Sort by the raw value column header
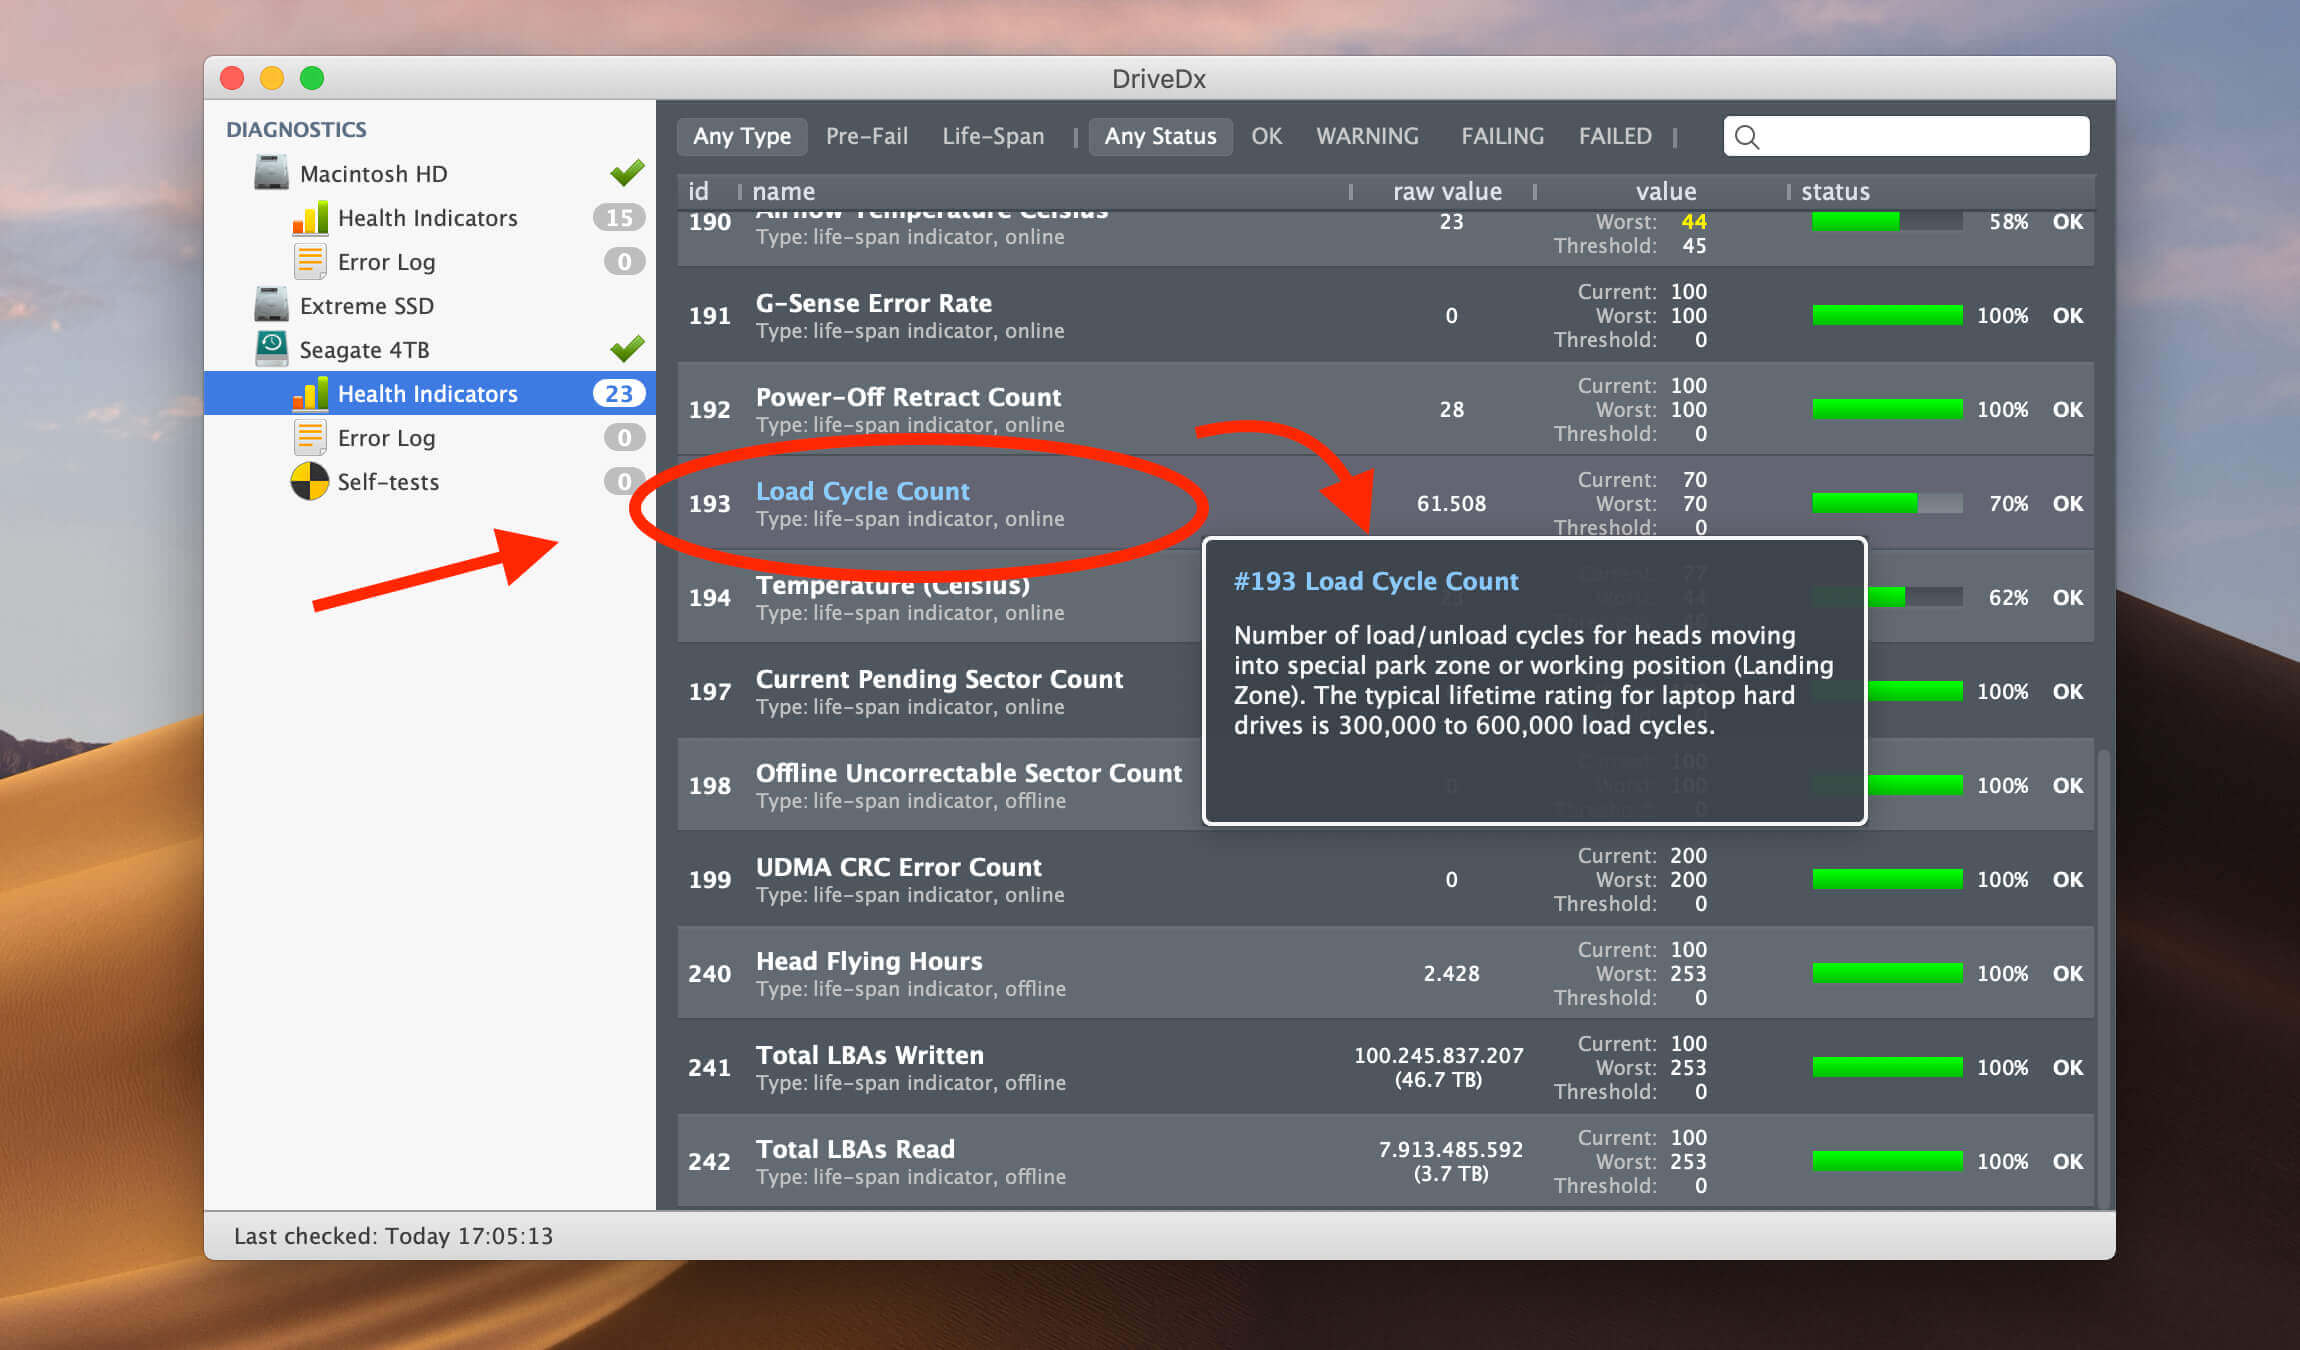 coord(1447,191)
